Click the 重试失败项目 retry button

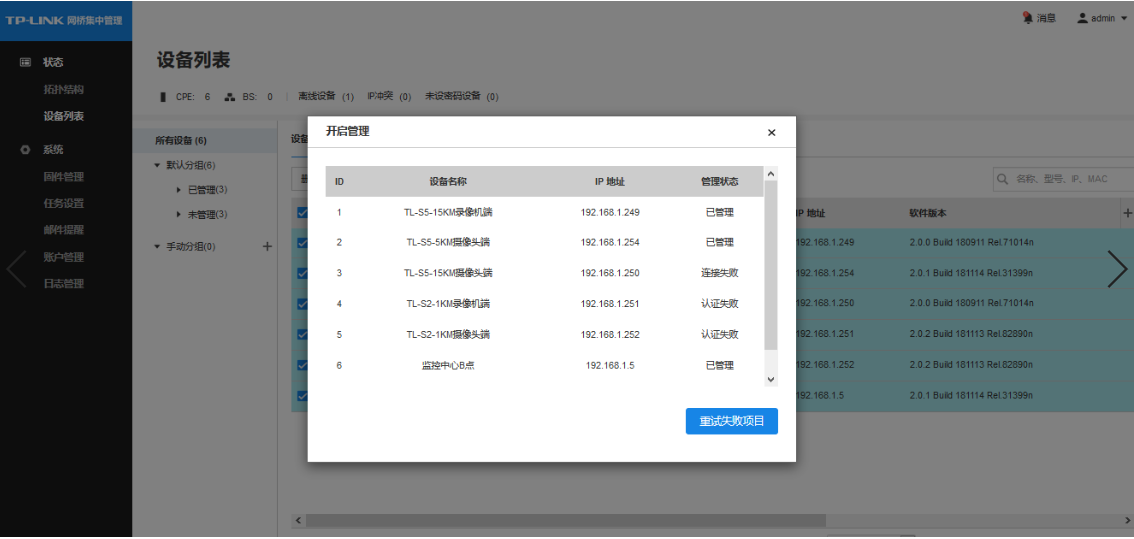click(731, 421)
